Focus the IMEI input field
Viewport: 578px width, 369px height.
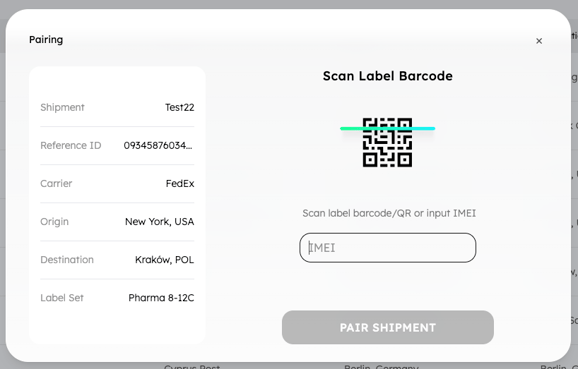click(387, 248)
